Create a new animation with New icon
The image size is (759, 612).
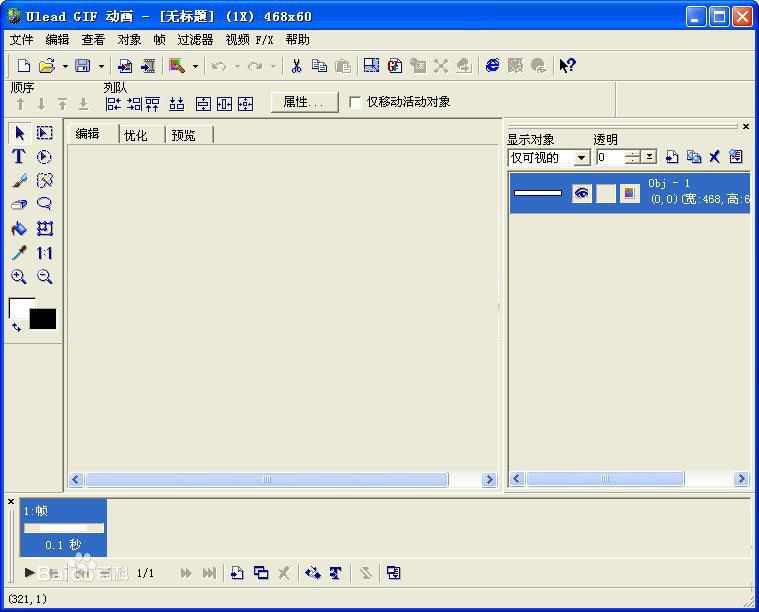(23, 65)
